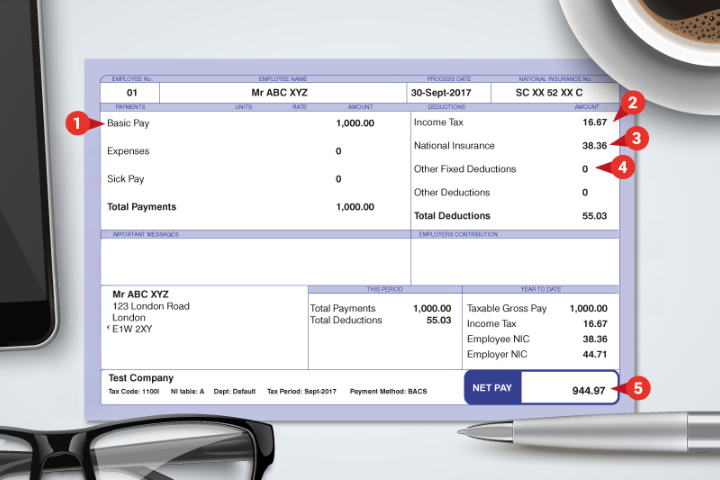
Task: Click the "IMPORTANT MESSAGES" section header
Action: pos(146,234)
